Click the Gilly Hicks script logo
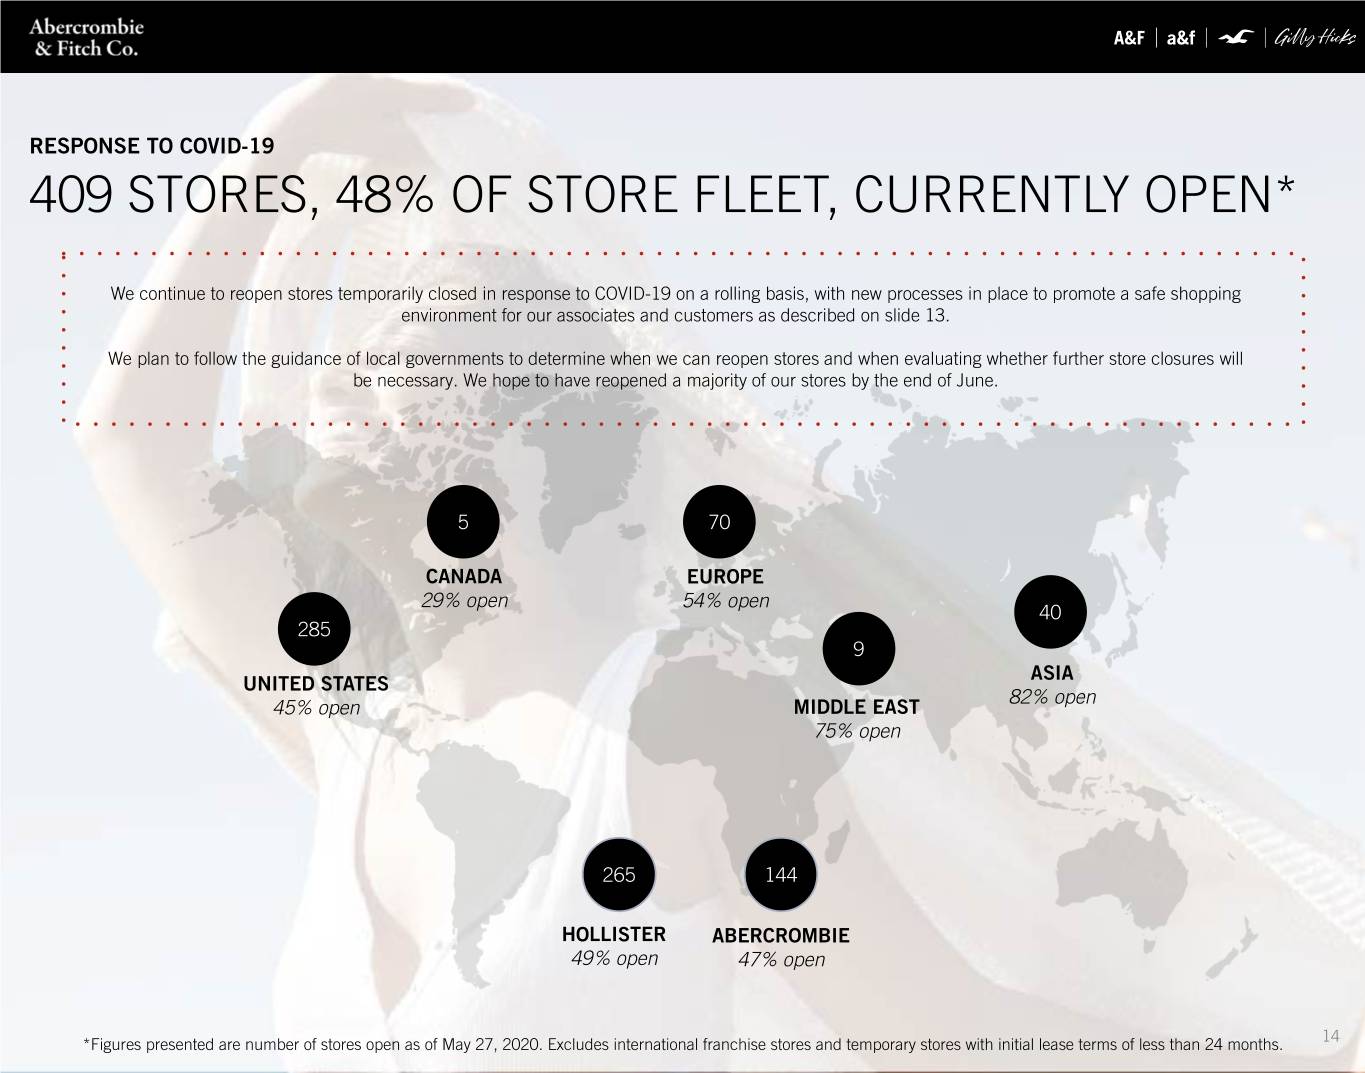Image resolution: width=1365 pixels, height=1073 pixels. pos(1315,38)
